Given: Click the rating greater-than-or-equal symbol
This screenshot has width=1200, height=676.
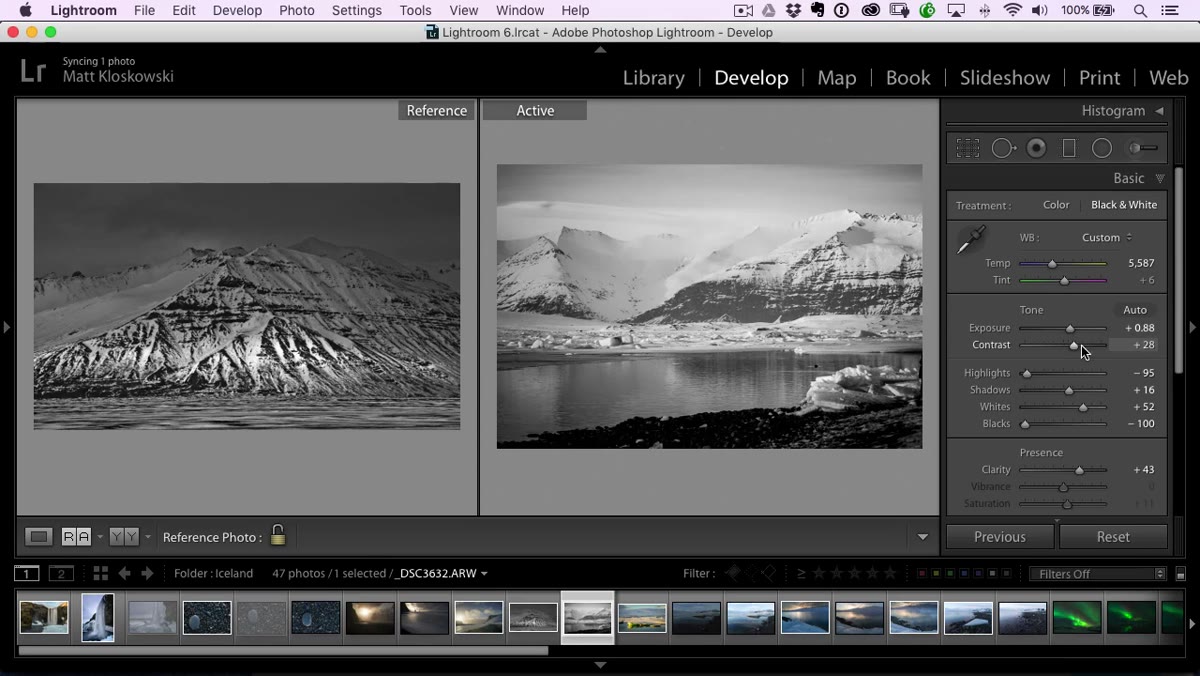Looking at the screenshot, I should coord(801,573).
